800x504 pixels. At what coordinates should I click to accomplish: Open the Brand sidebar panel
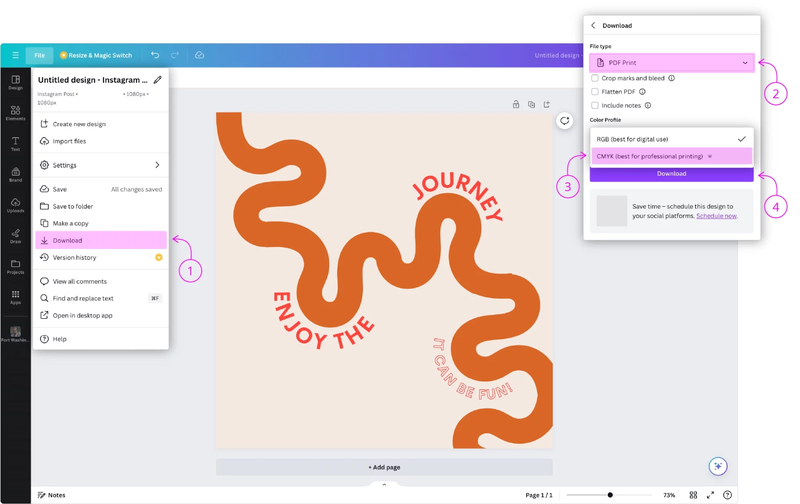tap(15, 174)
